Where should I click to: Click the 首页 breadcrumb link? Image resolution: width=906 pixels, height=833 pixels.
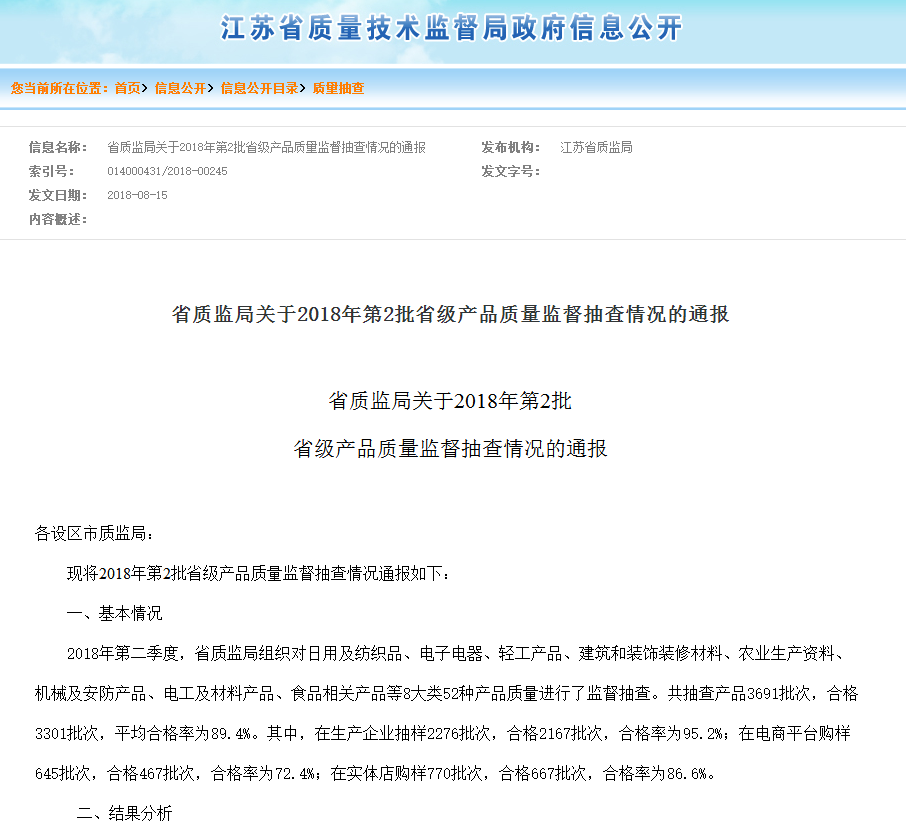point(127,88)
